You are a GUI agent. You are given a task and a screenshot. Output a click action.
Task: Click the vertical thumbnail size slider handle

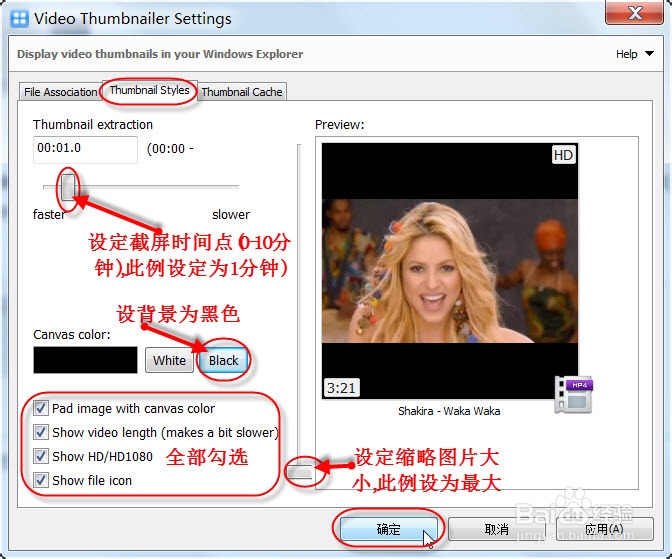click(299, 472)
